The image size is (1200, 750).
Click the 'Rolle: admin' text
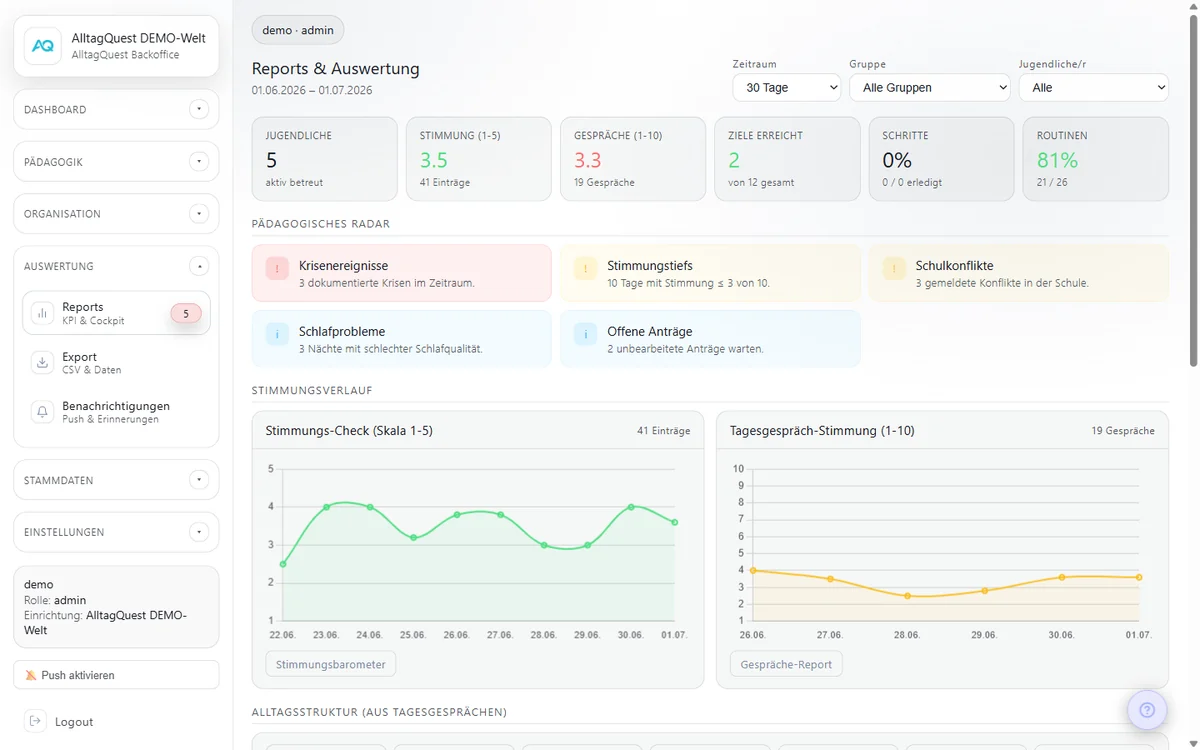(x=55, y=600)
